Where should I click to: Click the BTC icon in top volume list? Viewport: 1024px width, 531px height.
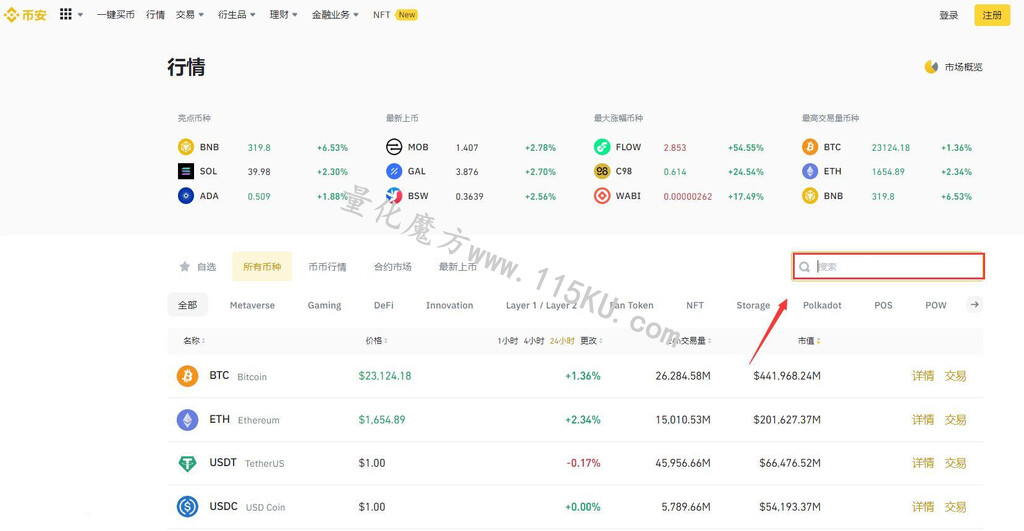[810, 147]
